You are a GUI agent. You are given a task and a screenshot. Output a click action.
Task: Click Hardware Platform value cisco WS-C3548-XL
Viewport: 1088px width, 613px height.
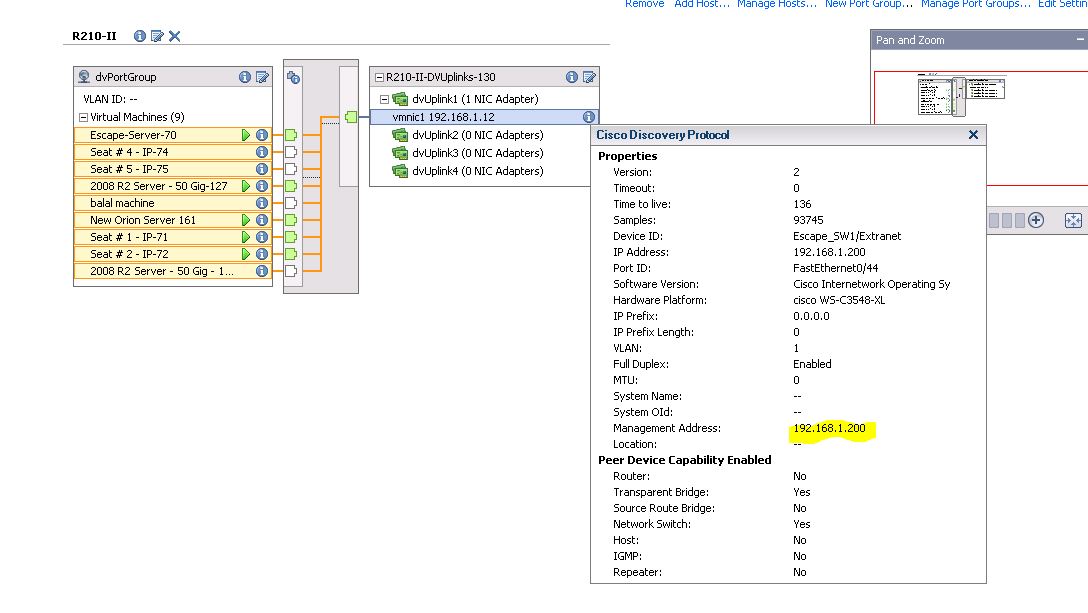pos(839,300)
